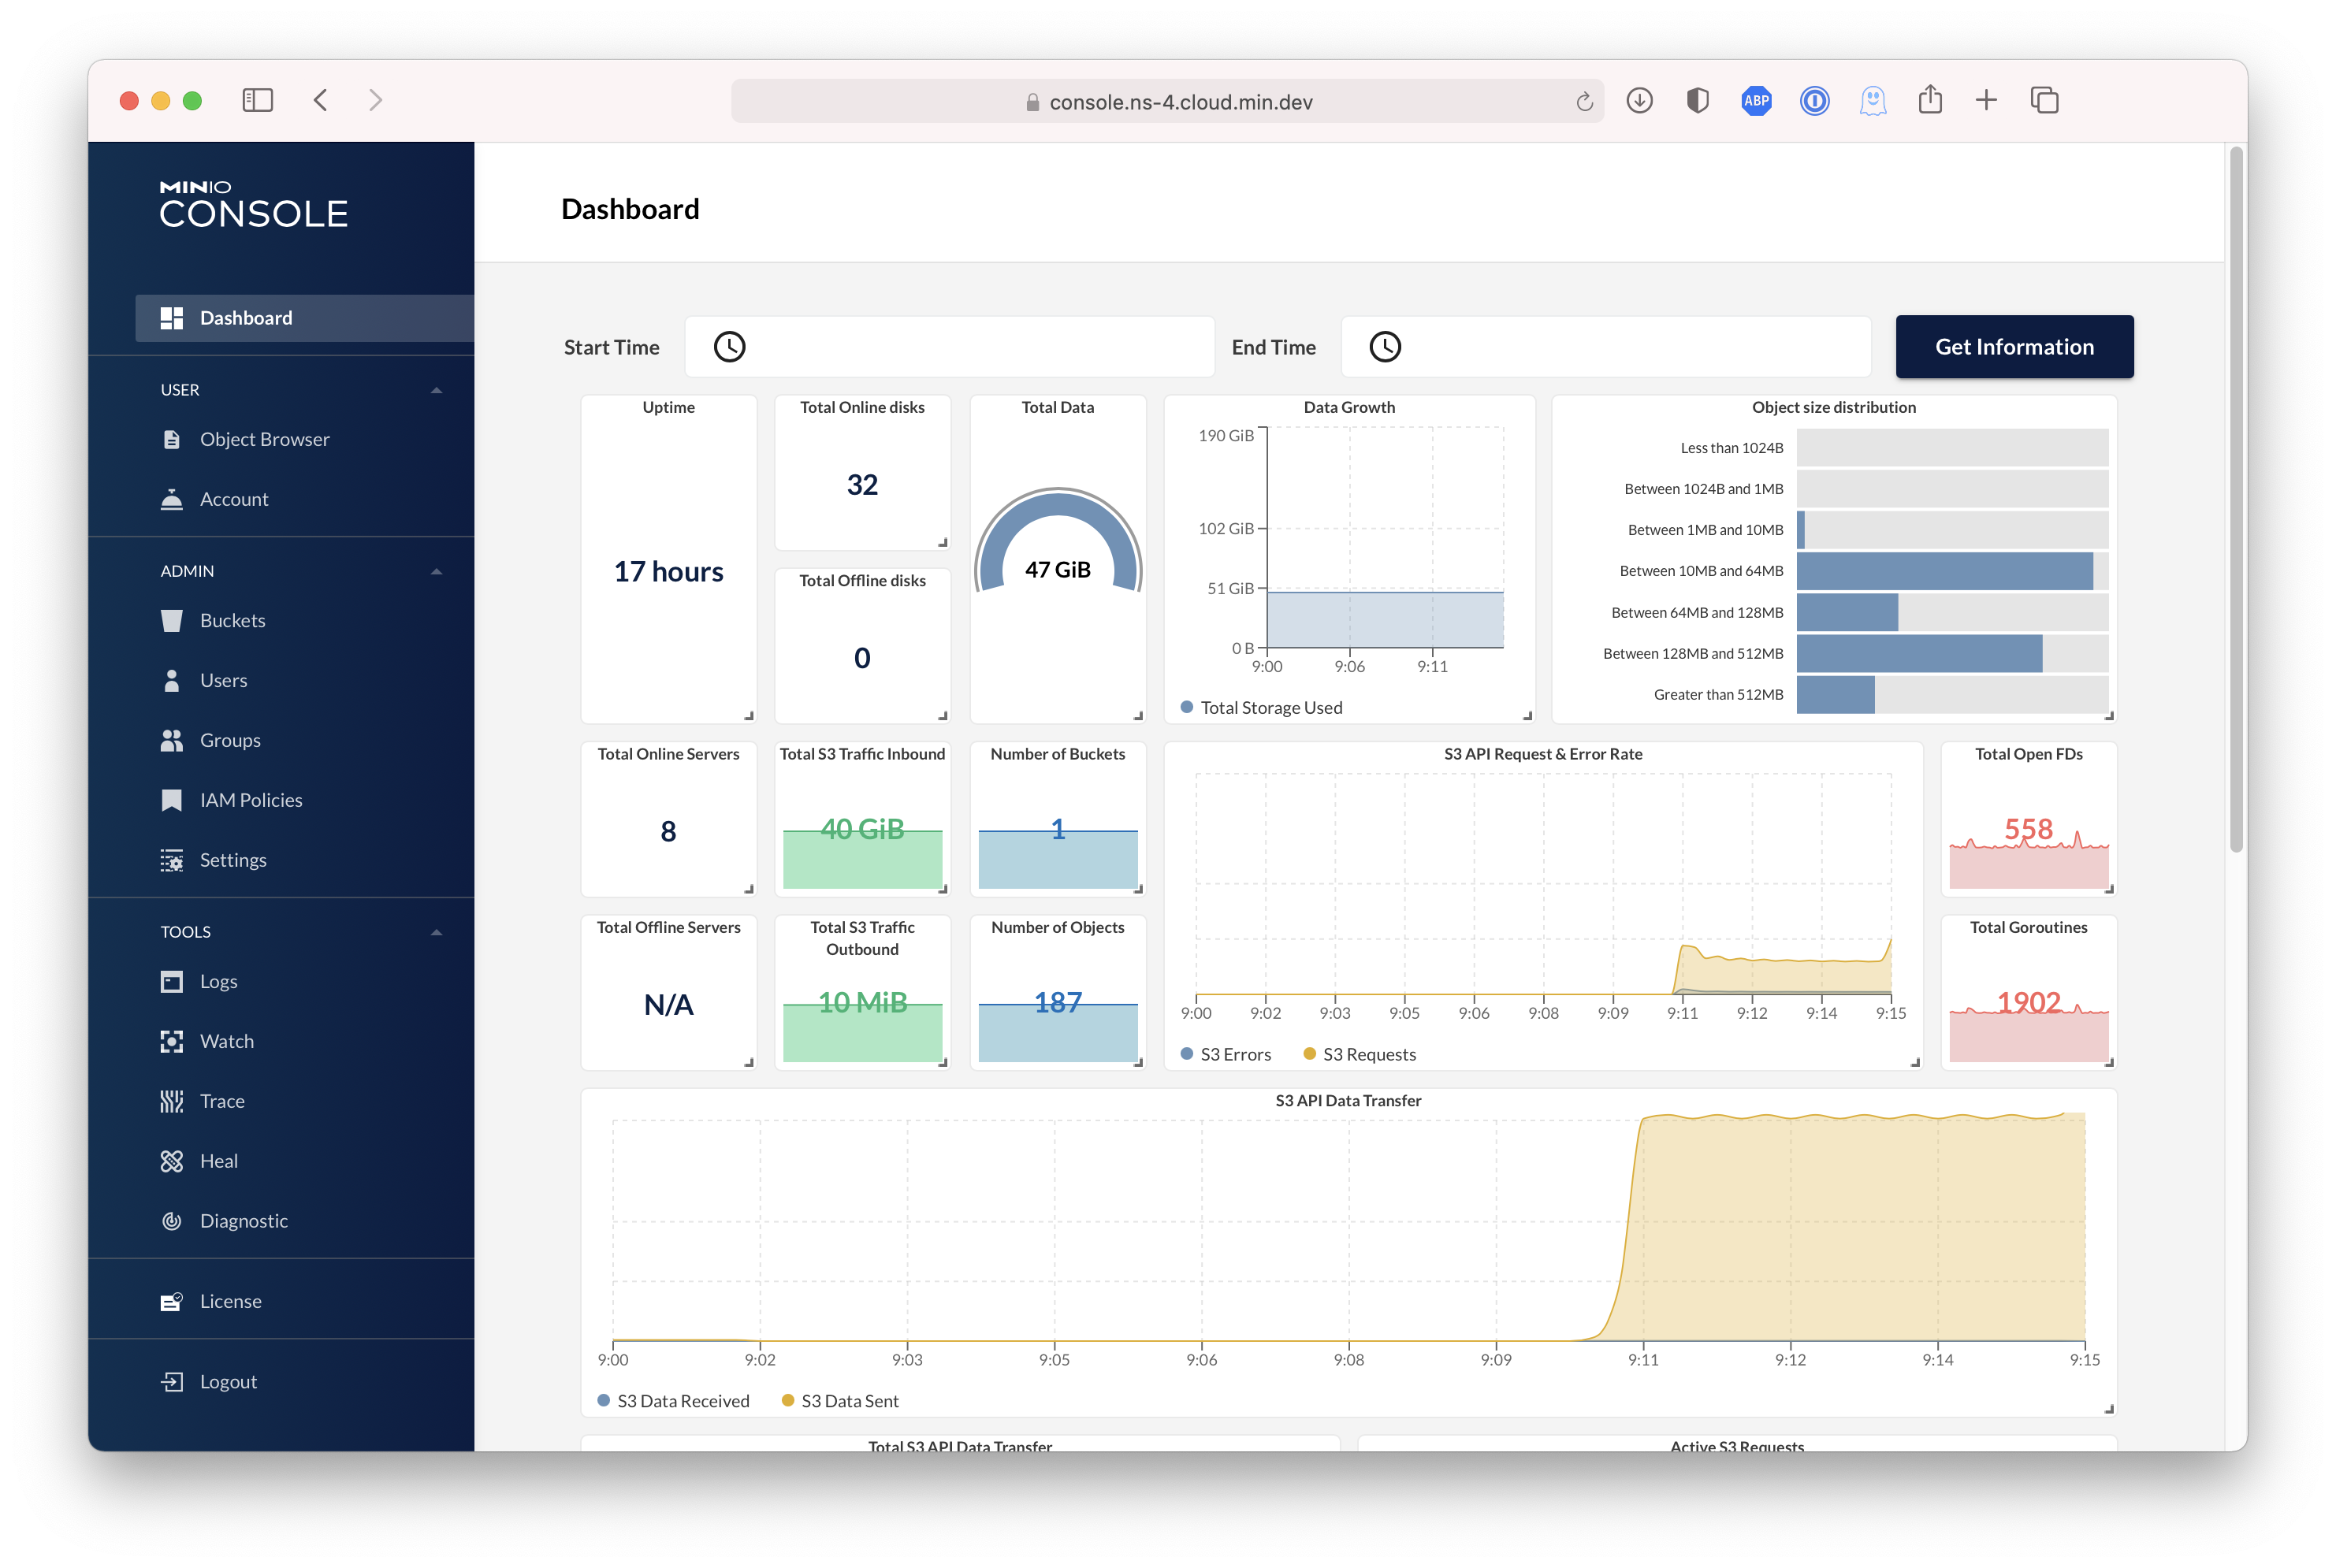Open the Users management page

point(222,680)
